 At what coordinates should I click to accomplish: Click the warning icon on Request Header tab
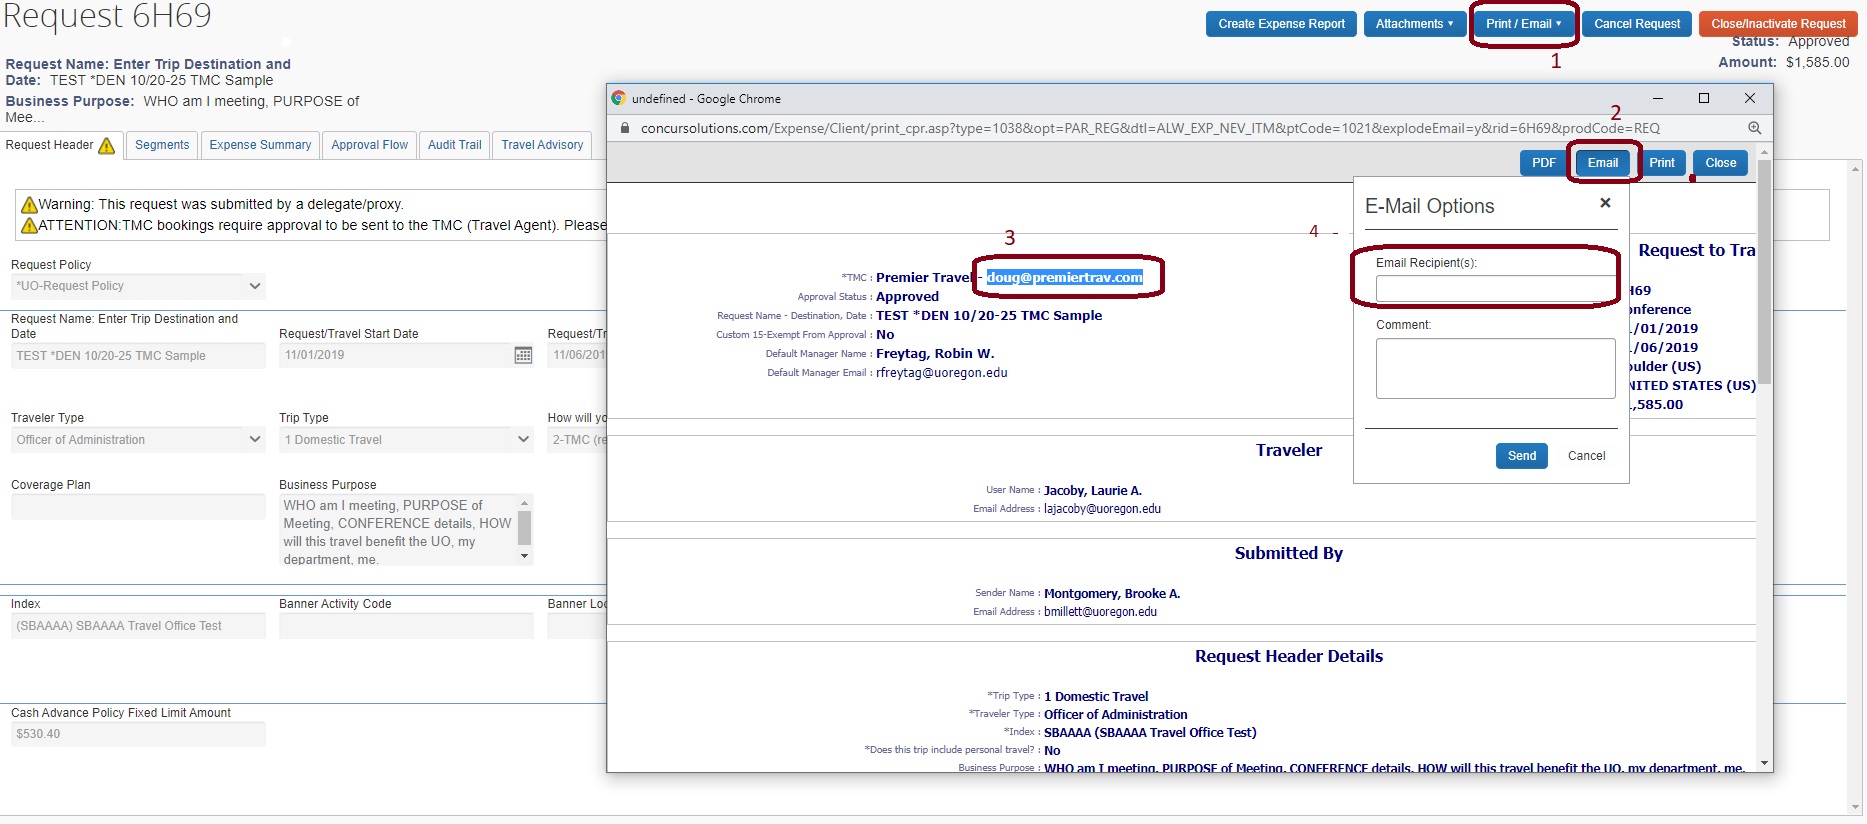tap(107, 146)
